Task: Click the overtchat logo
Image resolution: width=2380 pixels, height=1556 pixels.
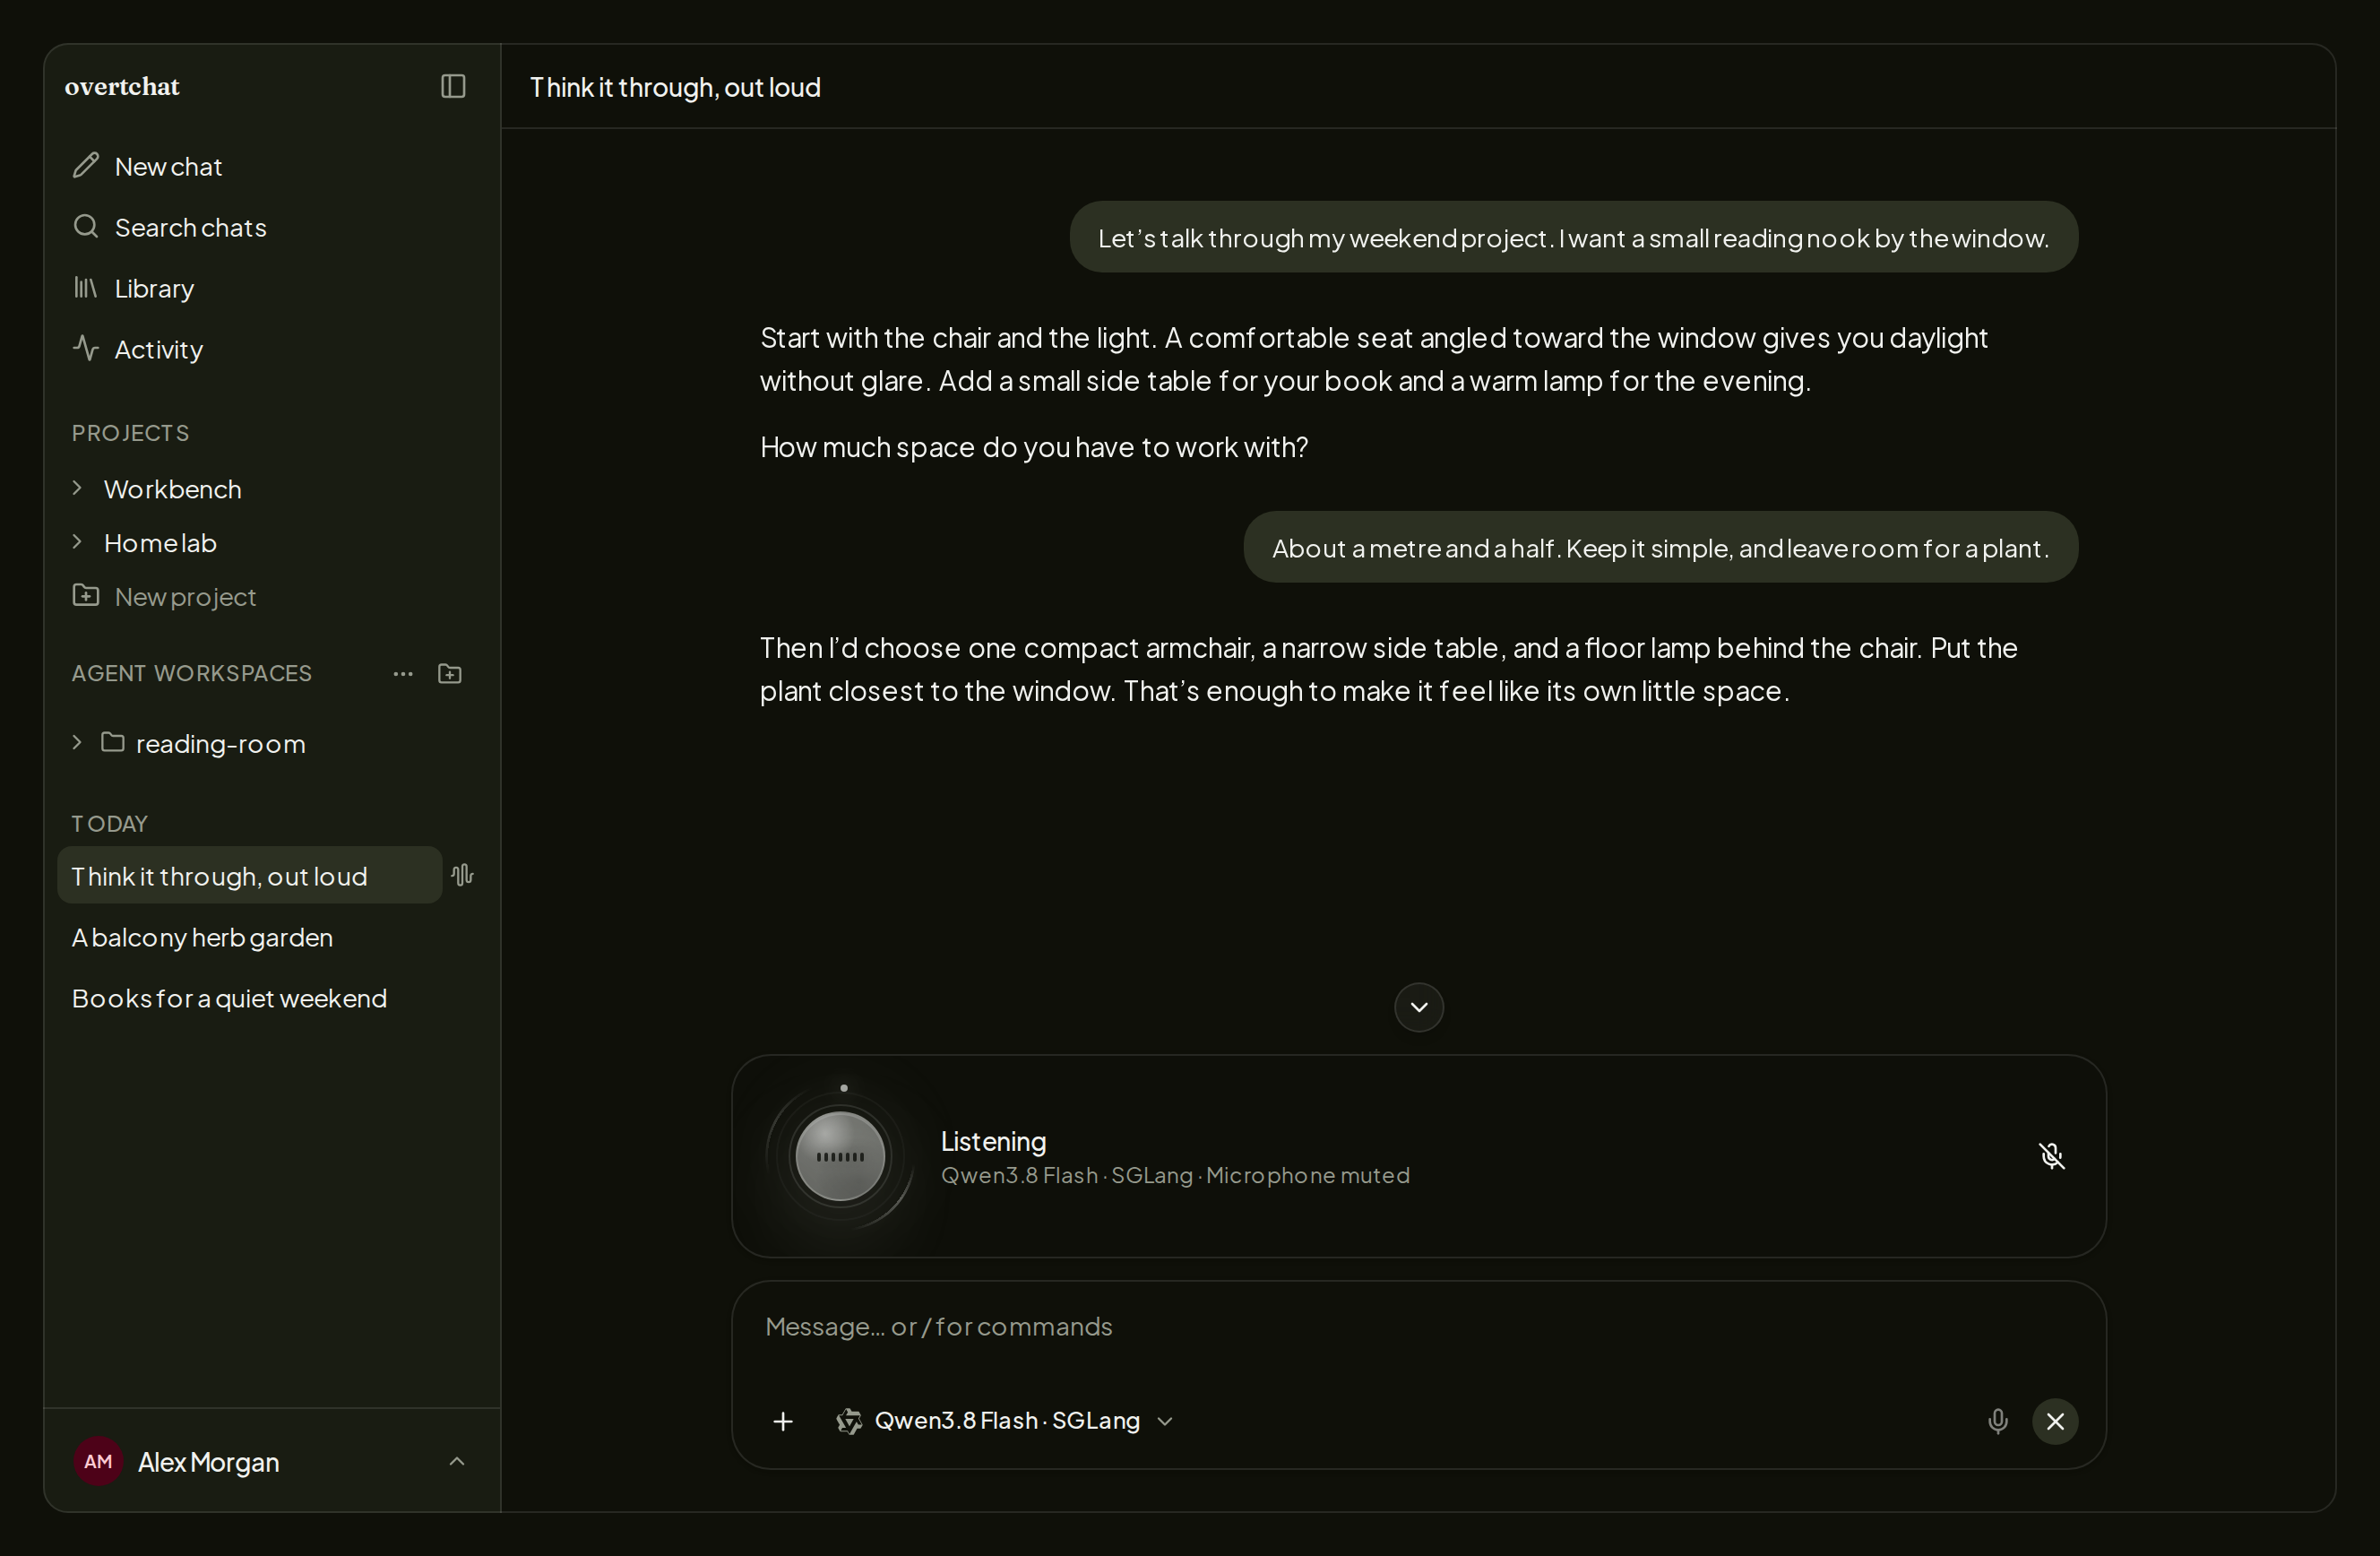Action: pos(122,86)
